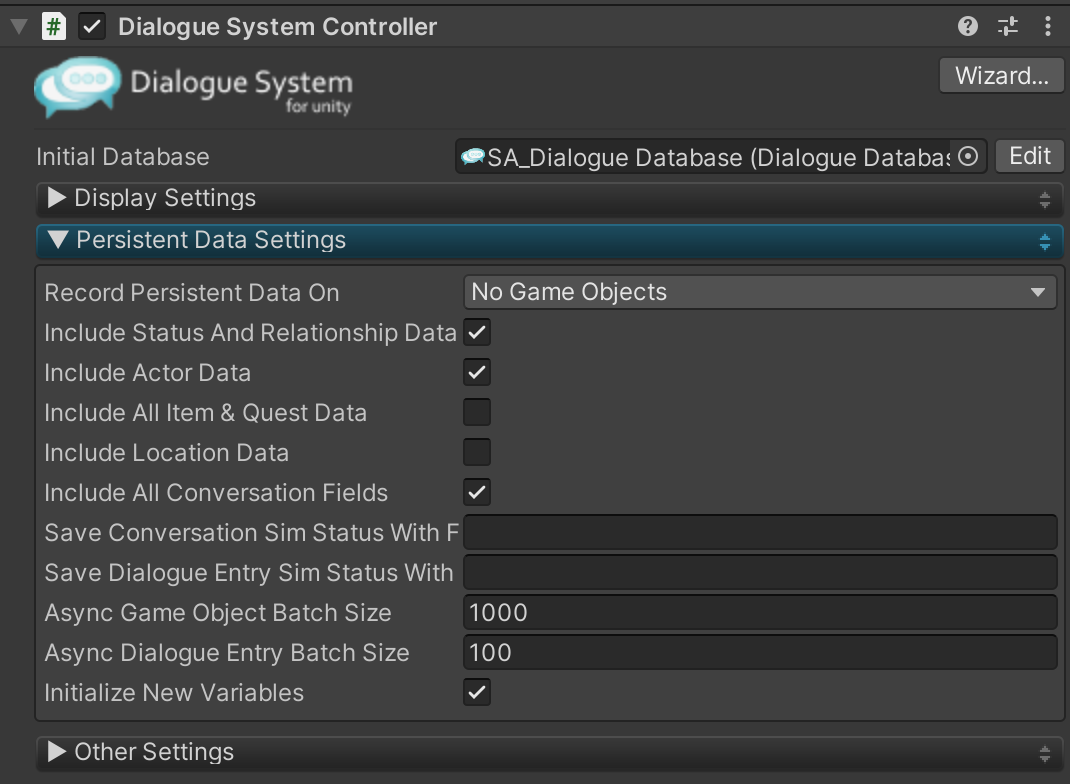Click the database icon in Initial Database field
The image size is (1070, 784).
tap(472, 157)
